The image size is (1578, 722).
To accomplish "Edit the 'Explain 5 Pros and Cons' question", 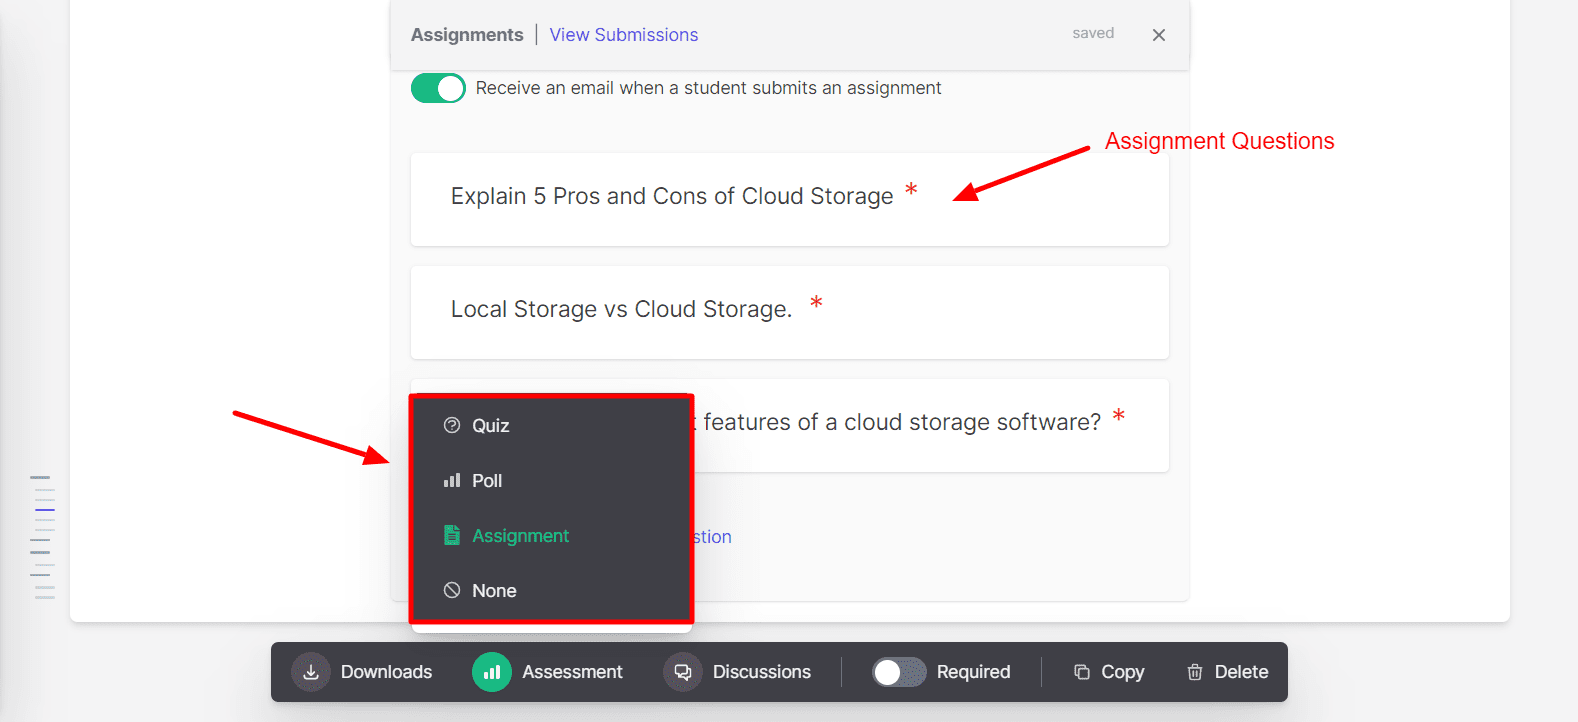I will pyautogui.click(x=671, y=197).
